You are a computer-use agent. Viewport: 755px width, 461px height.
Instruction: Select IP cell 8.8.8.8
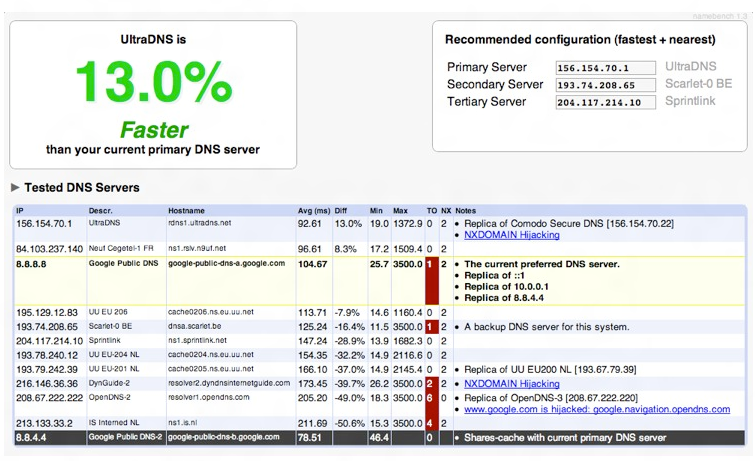pyautogui.click(x=31, y=264)
